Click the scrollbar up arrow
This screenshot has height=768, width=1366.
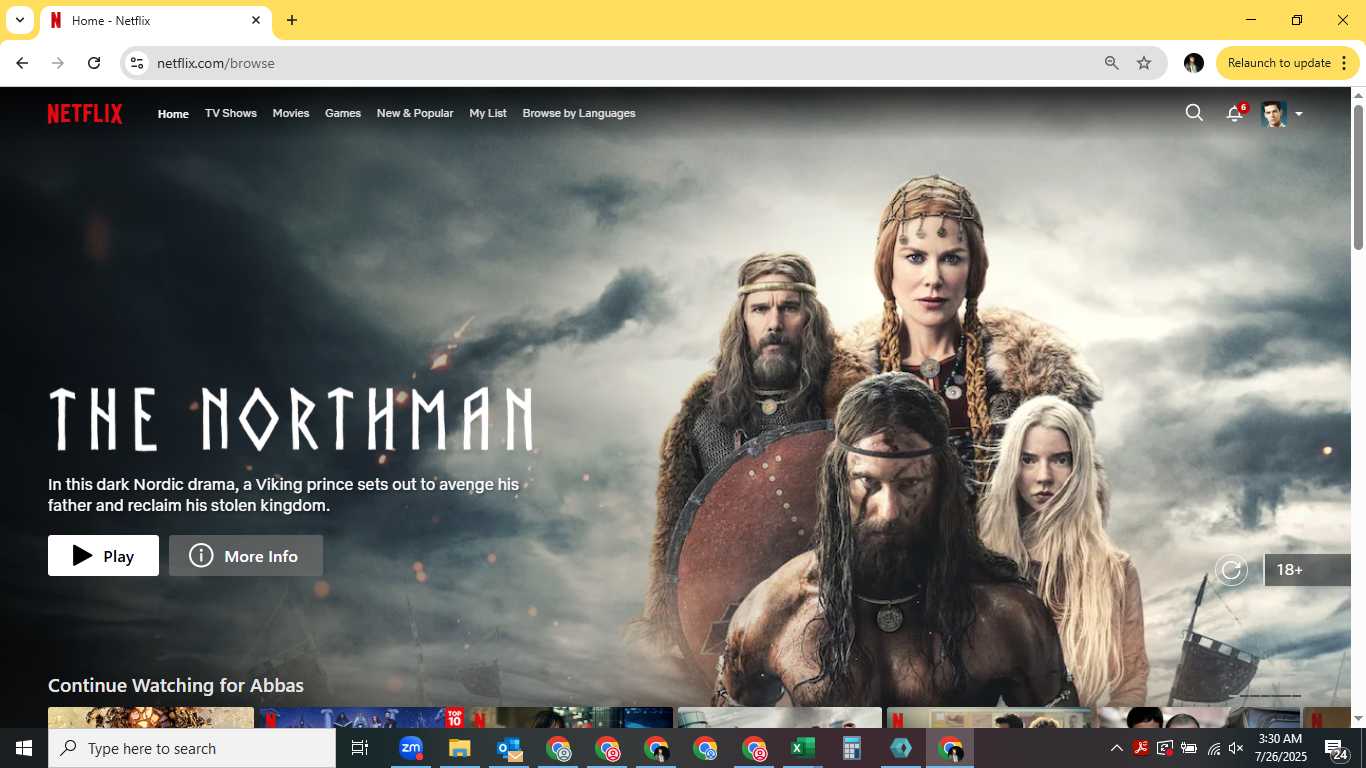tap(1358, 95)
